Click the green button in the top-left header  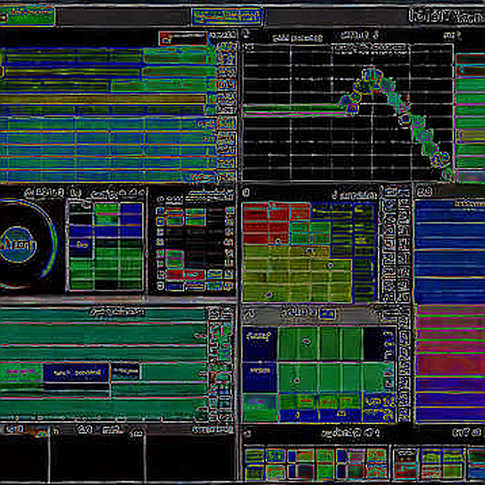tap(27, 16)
